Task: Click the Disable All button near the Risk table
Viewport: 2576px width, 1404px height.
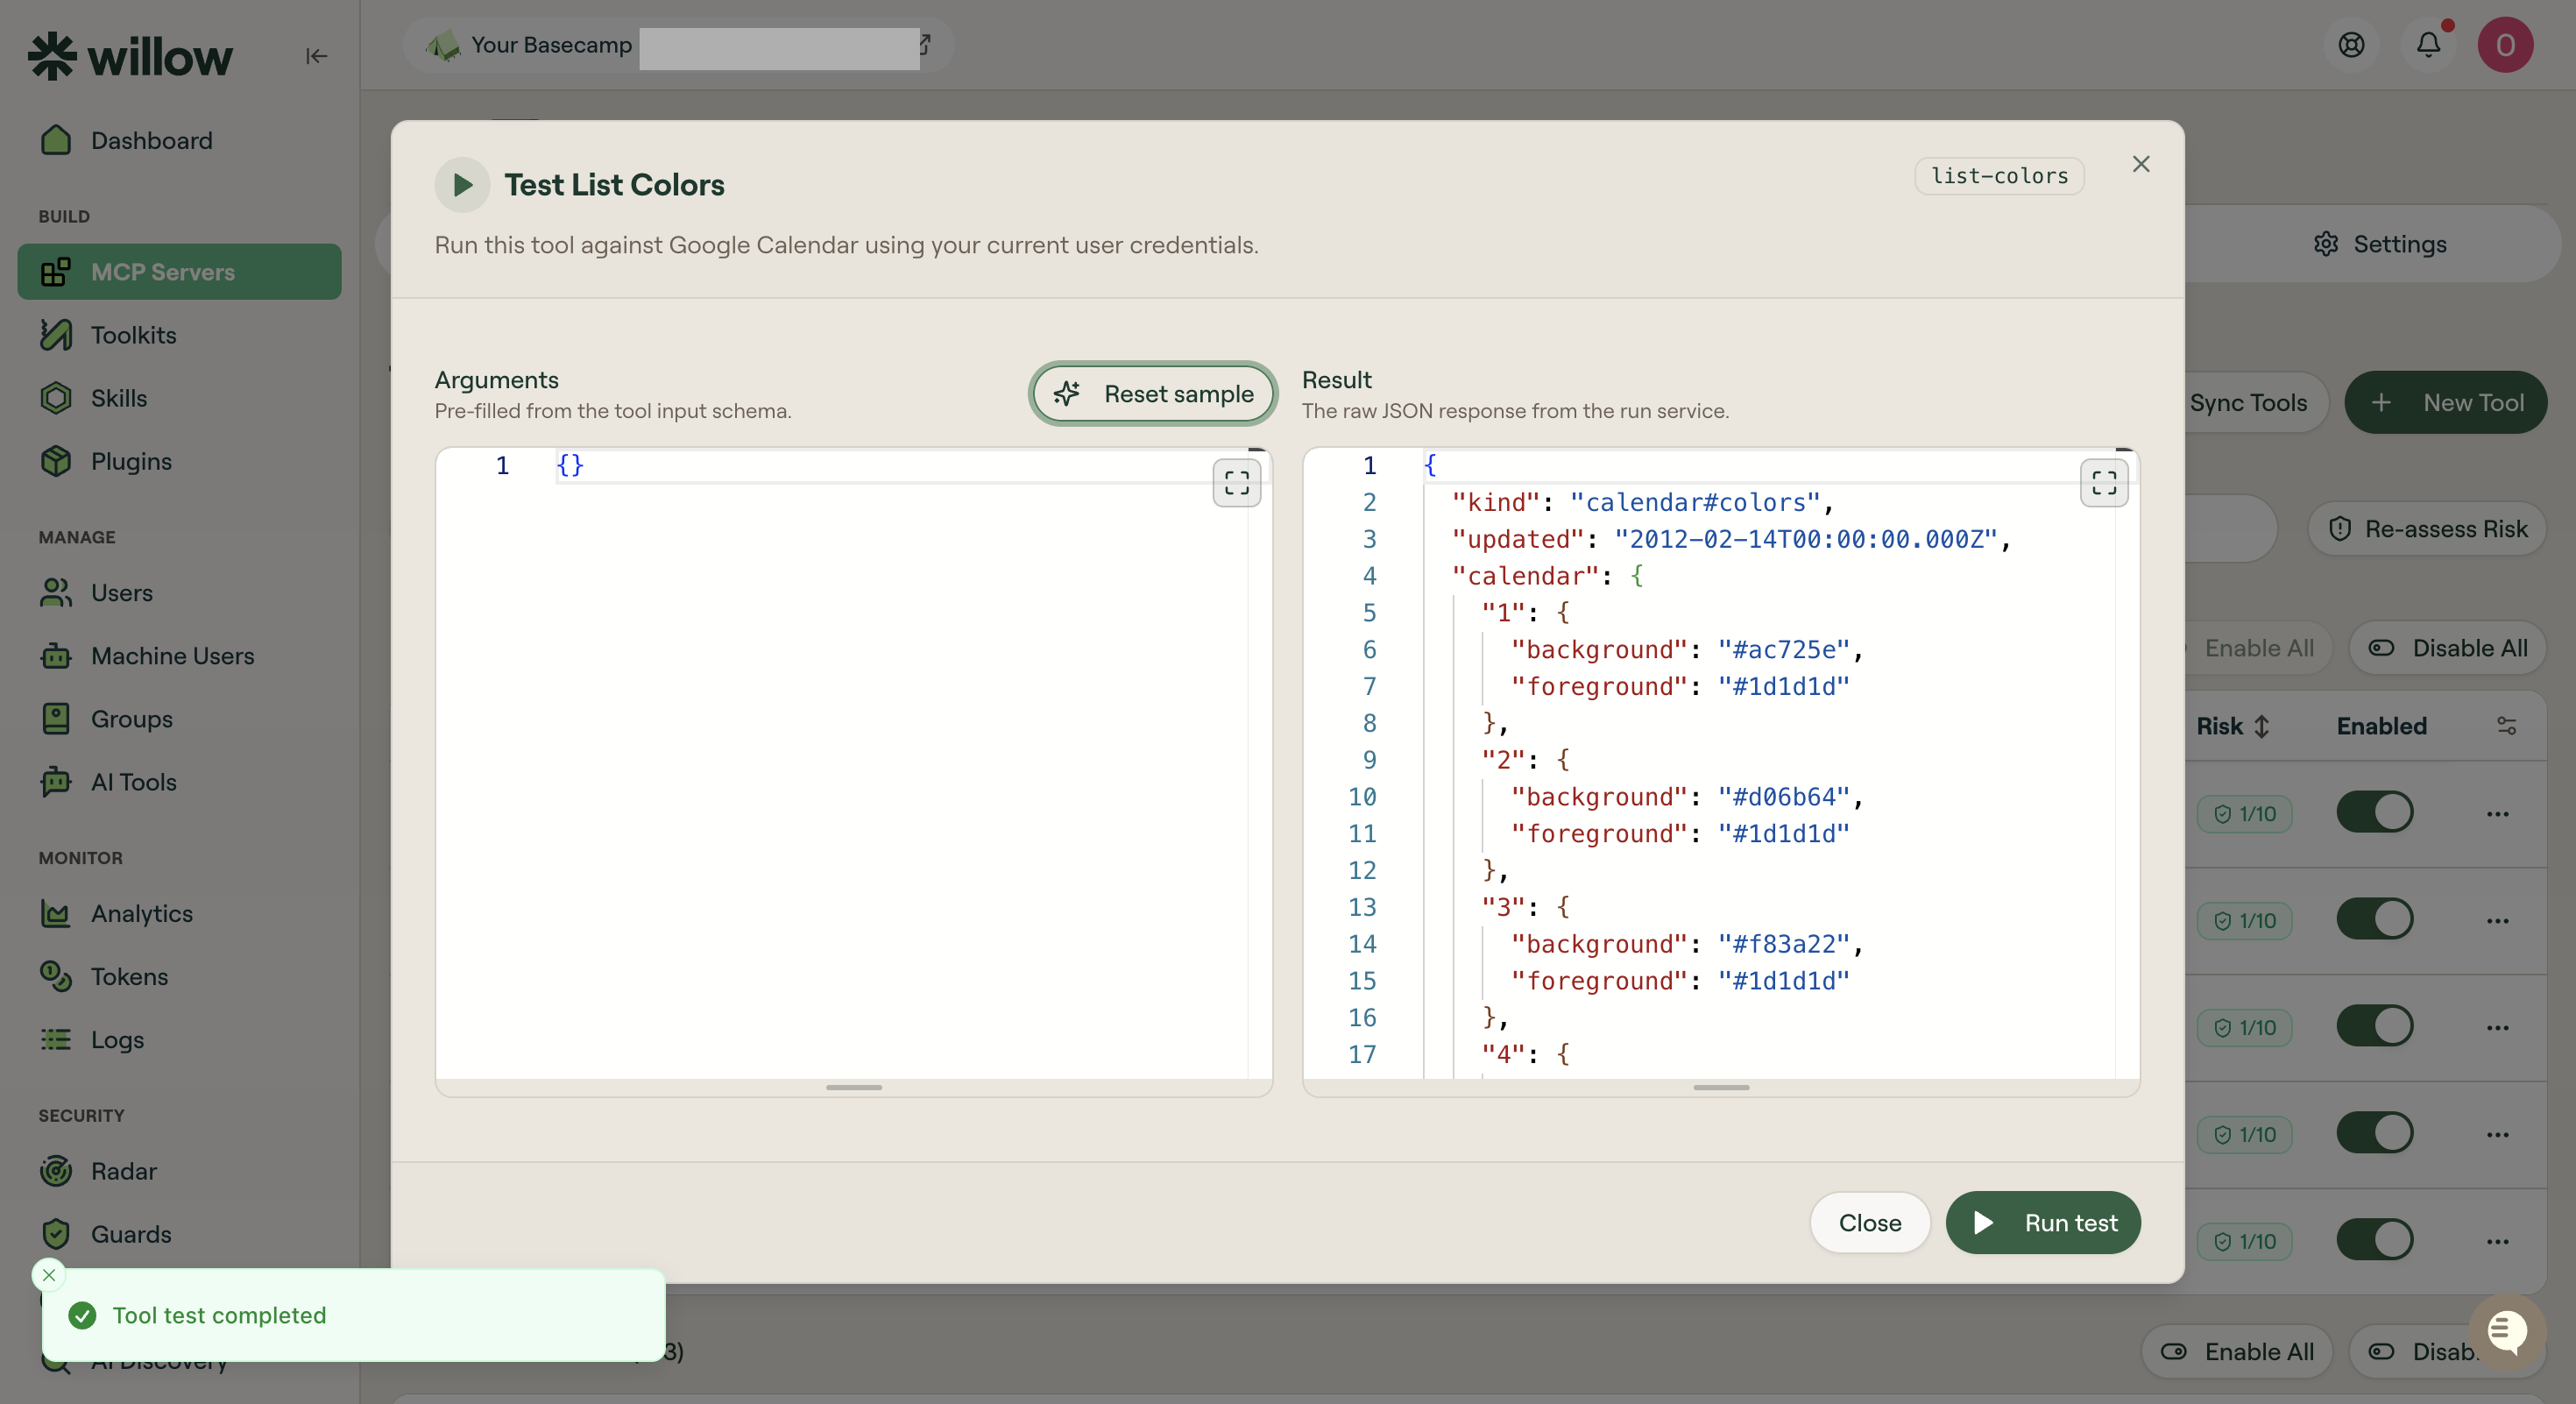Action: point(2448,649)
